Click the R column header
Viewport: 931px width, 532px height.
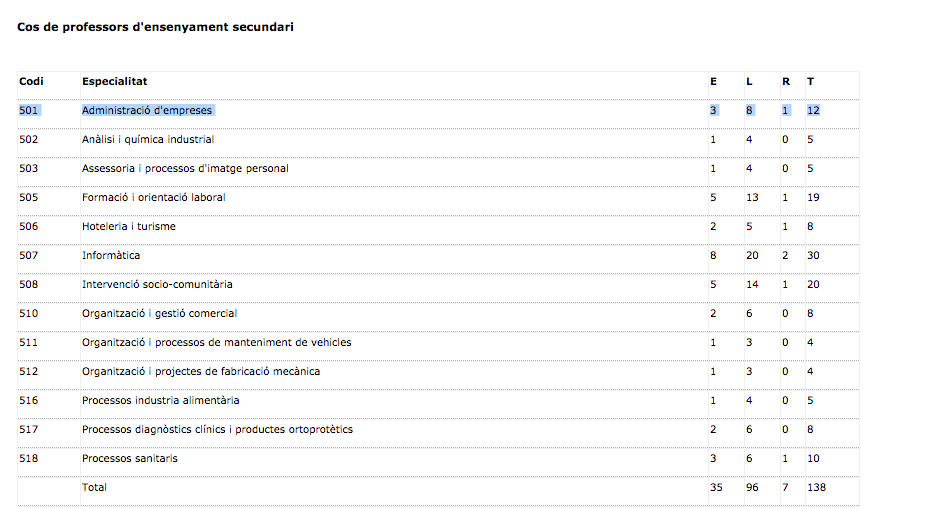[x=786, y=81]
